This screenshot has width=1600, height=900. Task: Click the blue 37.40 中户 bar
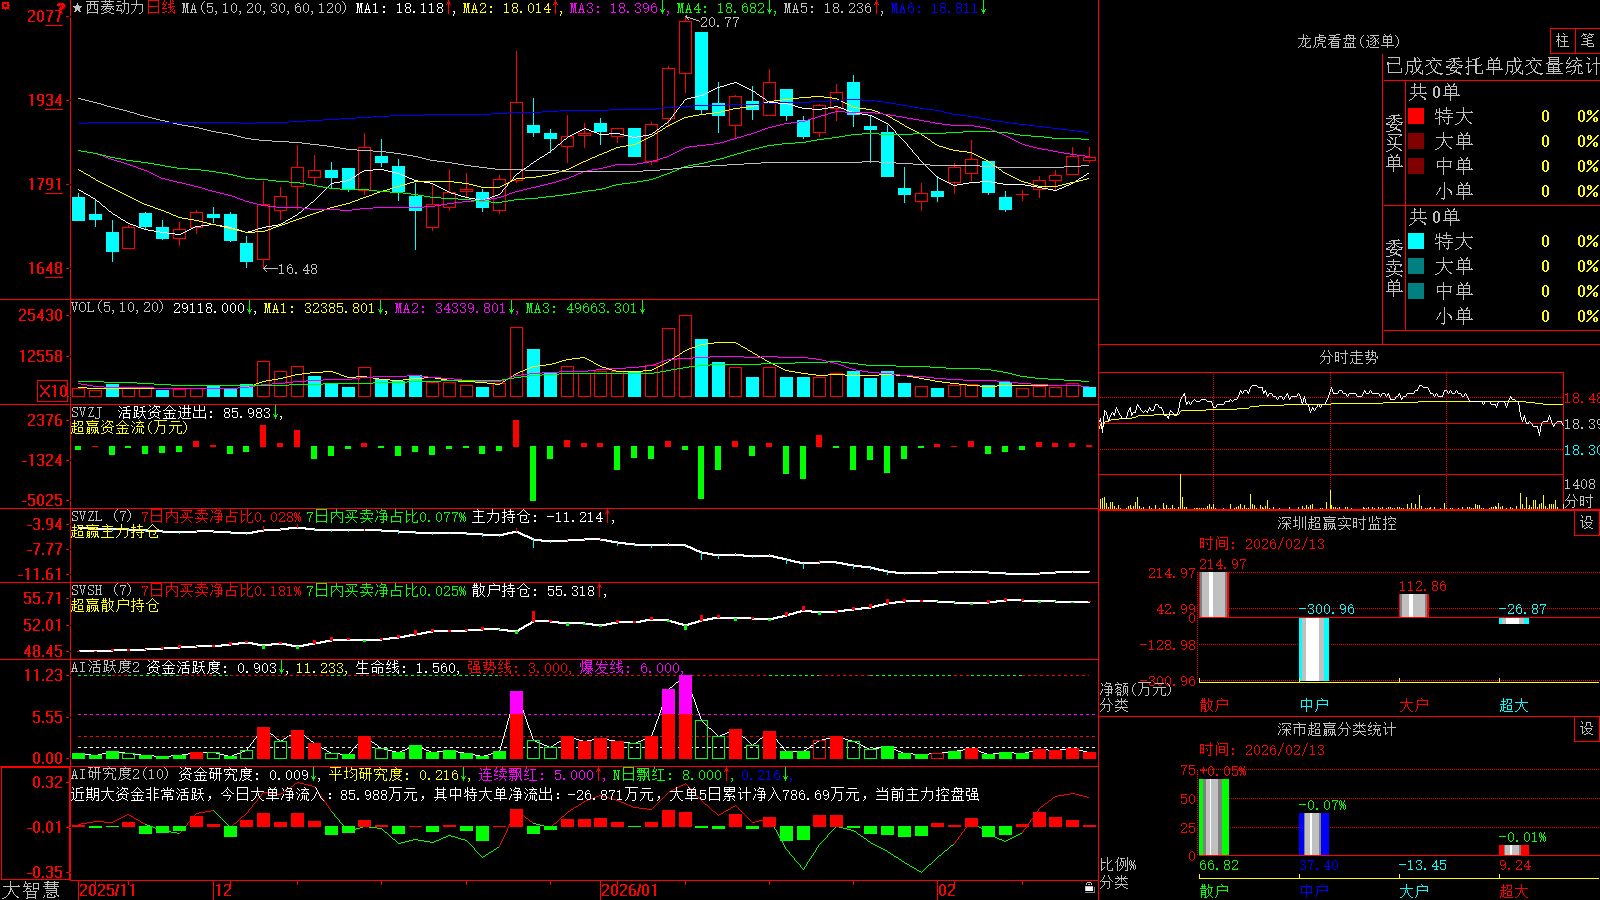1314,834
